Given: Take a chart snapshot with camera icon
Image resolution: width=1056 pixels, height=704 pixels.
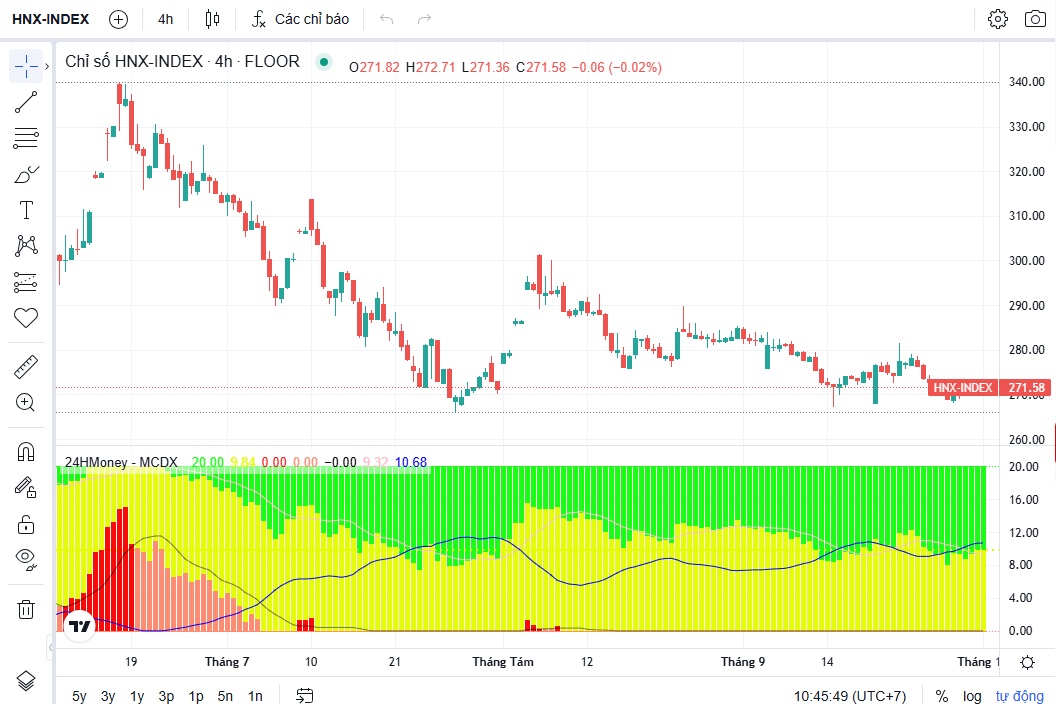Looking at the screenshot, I should click(x=1035, y=19).
